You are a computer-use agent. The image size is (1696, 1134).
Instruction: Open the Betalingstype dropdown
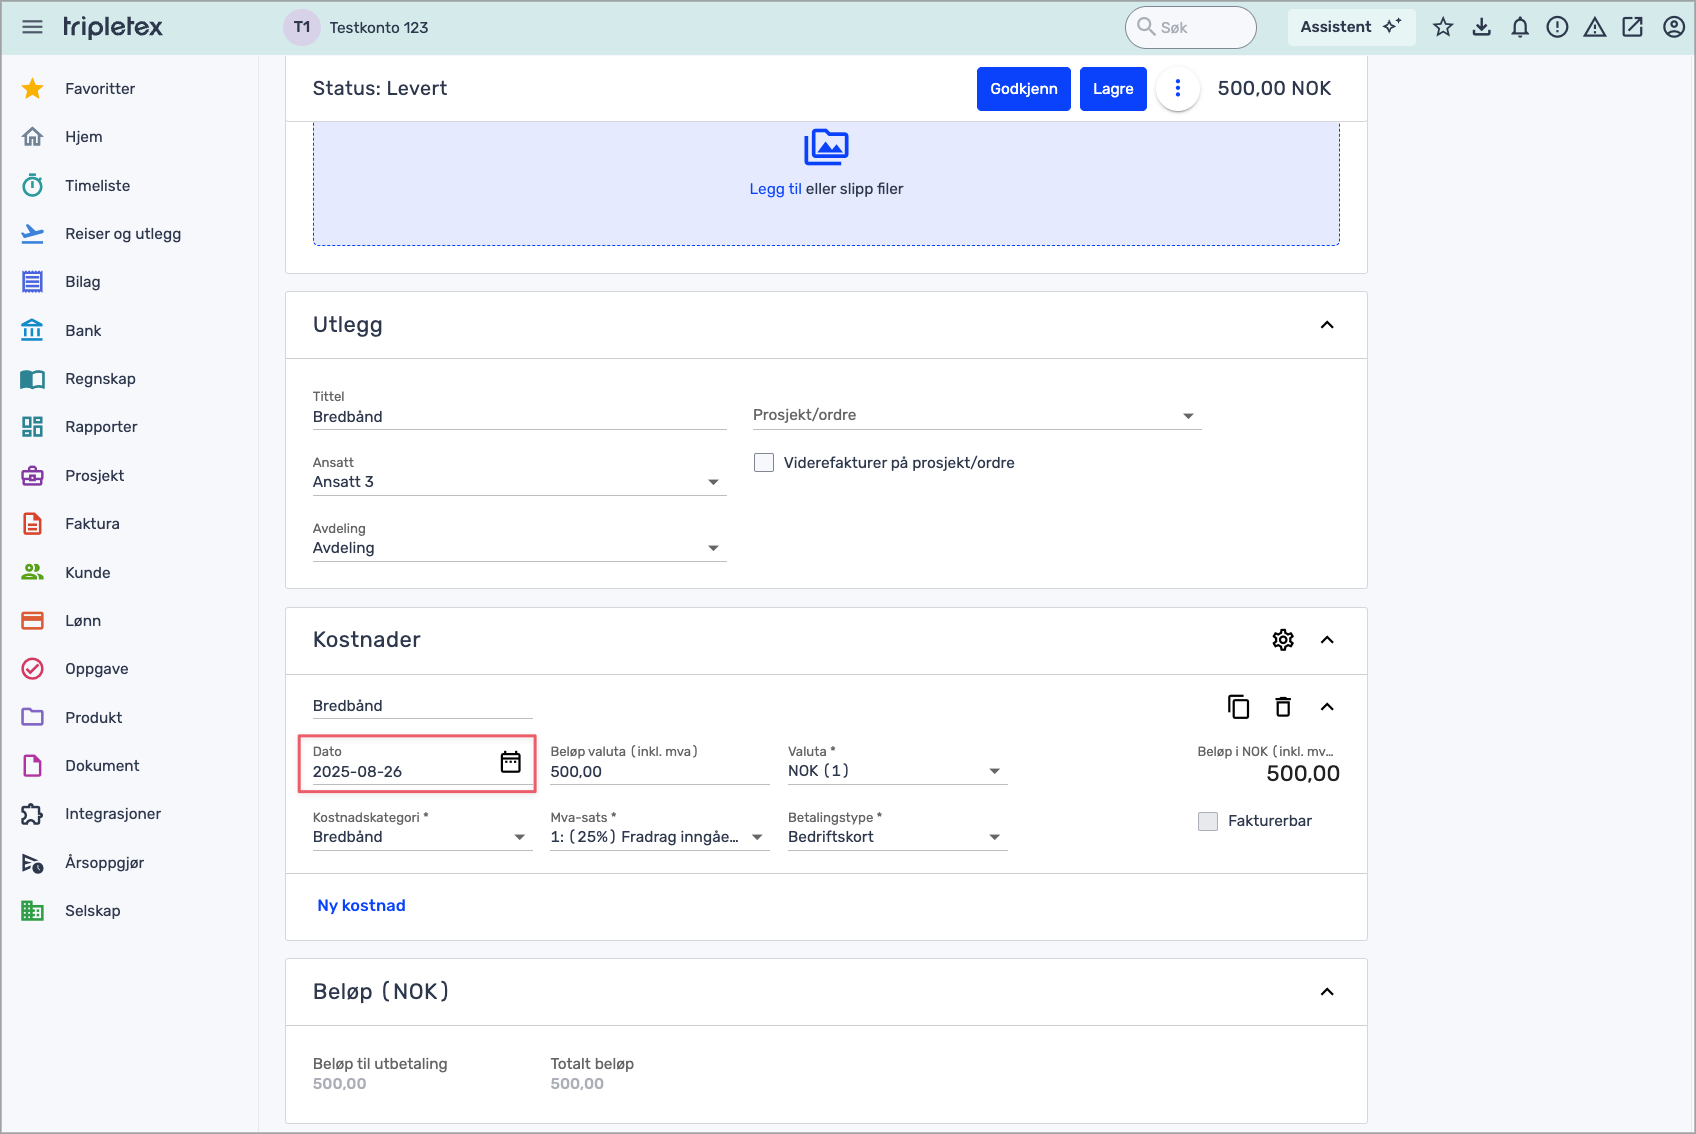(x=896, y=837)
